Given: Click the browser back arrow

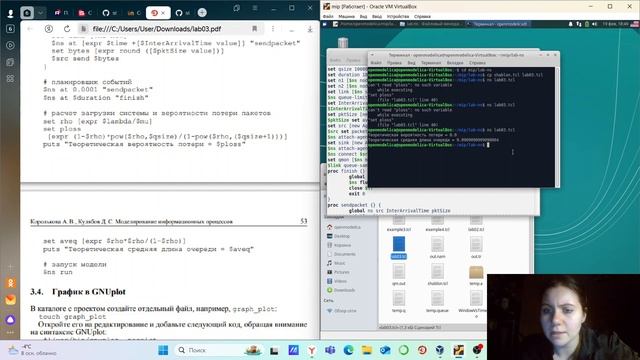Looking at the screenshot, I should pyautogui.click(x=30, y=29).
